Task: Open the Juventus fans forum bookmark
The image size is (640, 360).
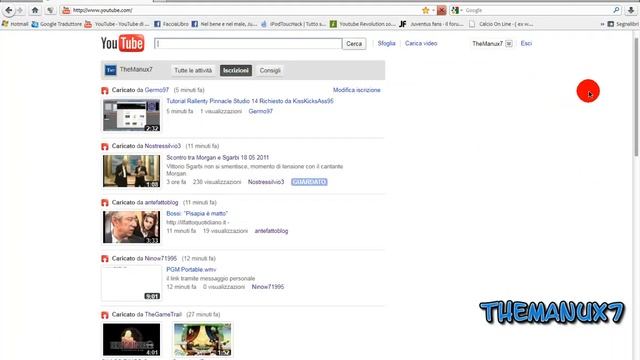Action: [x=431, y=24]
